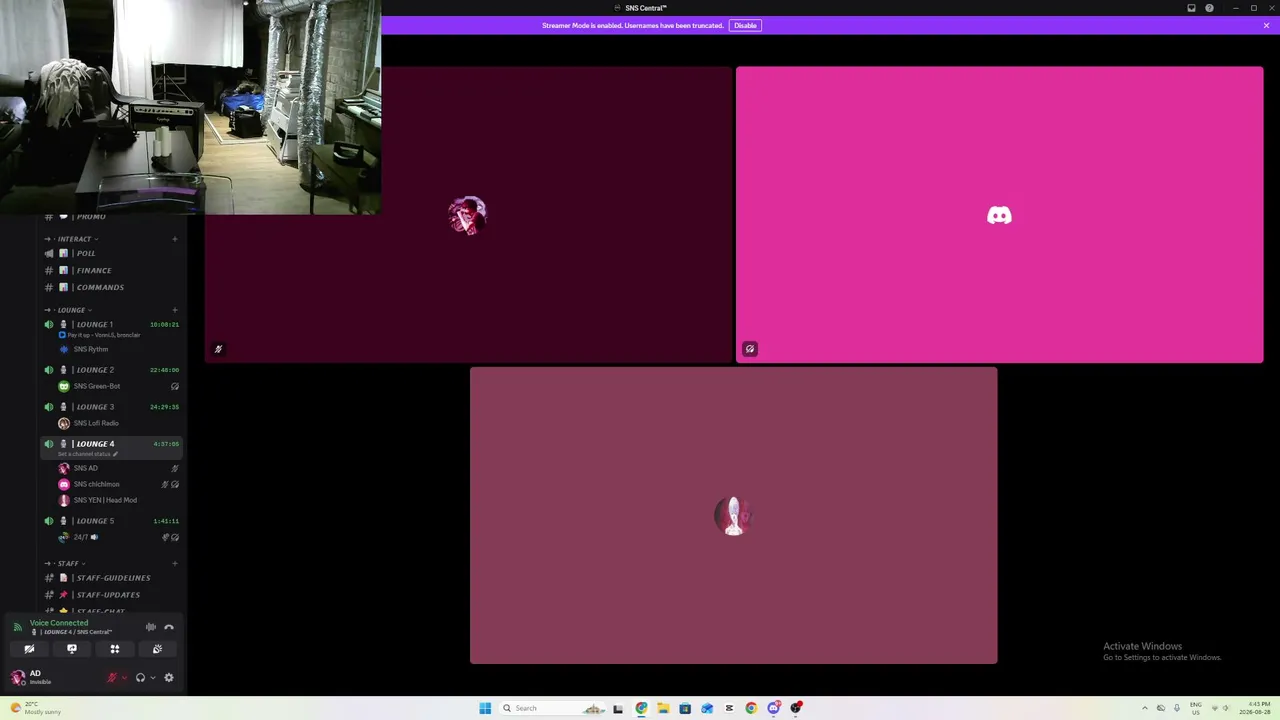This screenshot has height=720, width=1280.
Task: Unmute microphone in user panel
Action: pos(112,678)
